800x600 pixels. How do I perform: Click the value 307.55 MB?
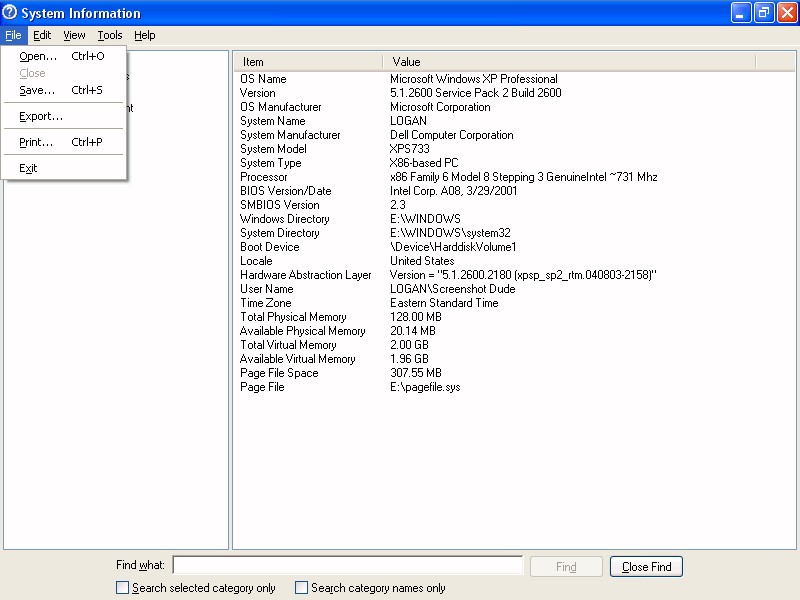pos(416,373)
